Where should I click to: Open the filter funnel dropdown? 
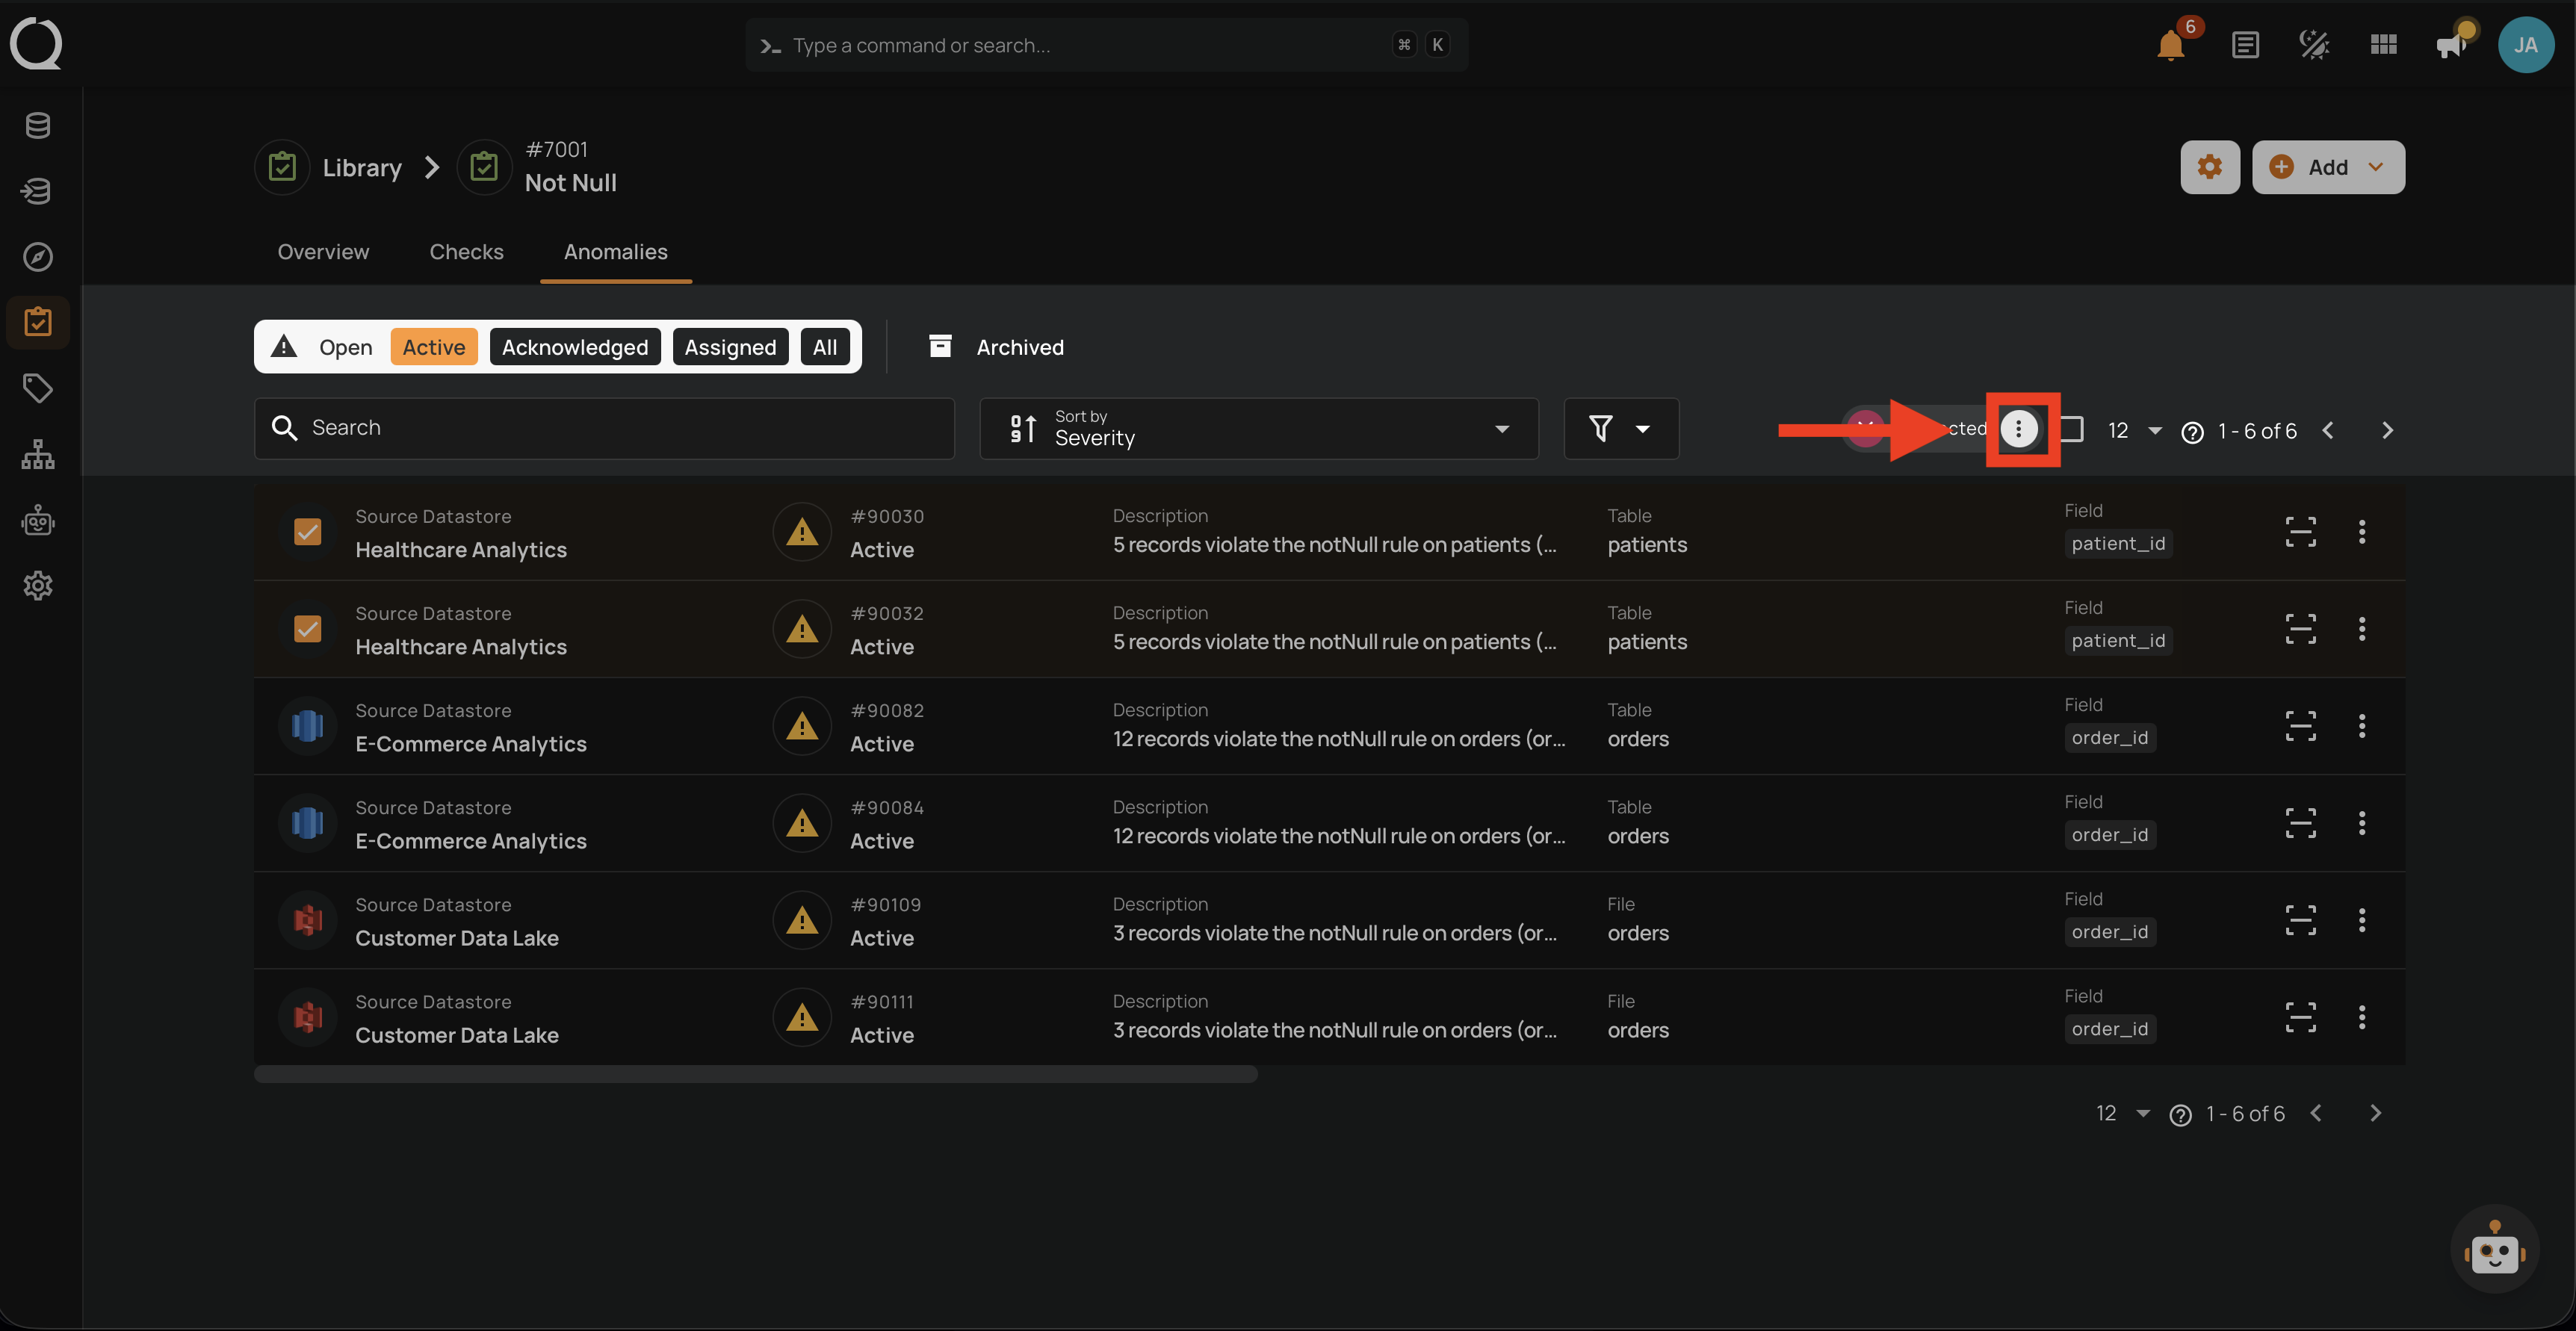tap(1621, 429)
